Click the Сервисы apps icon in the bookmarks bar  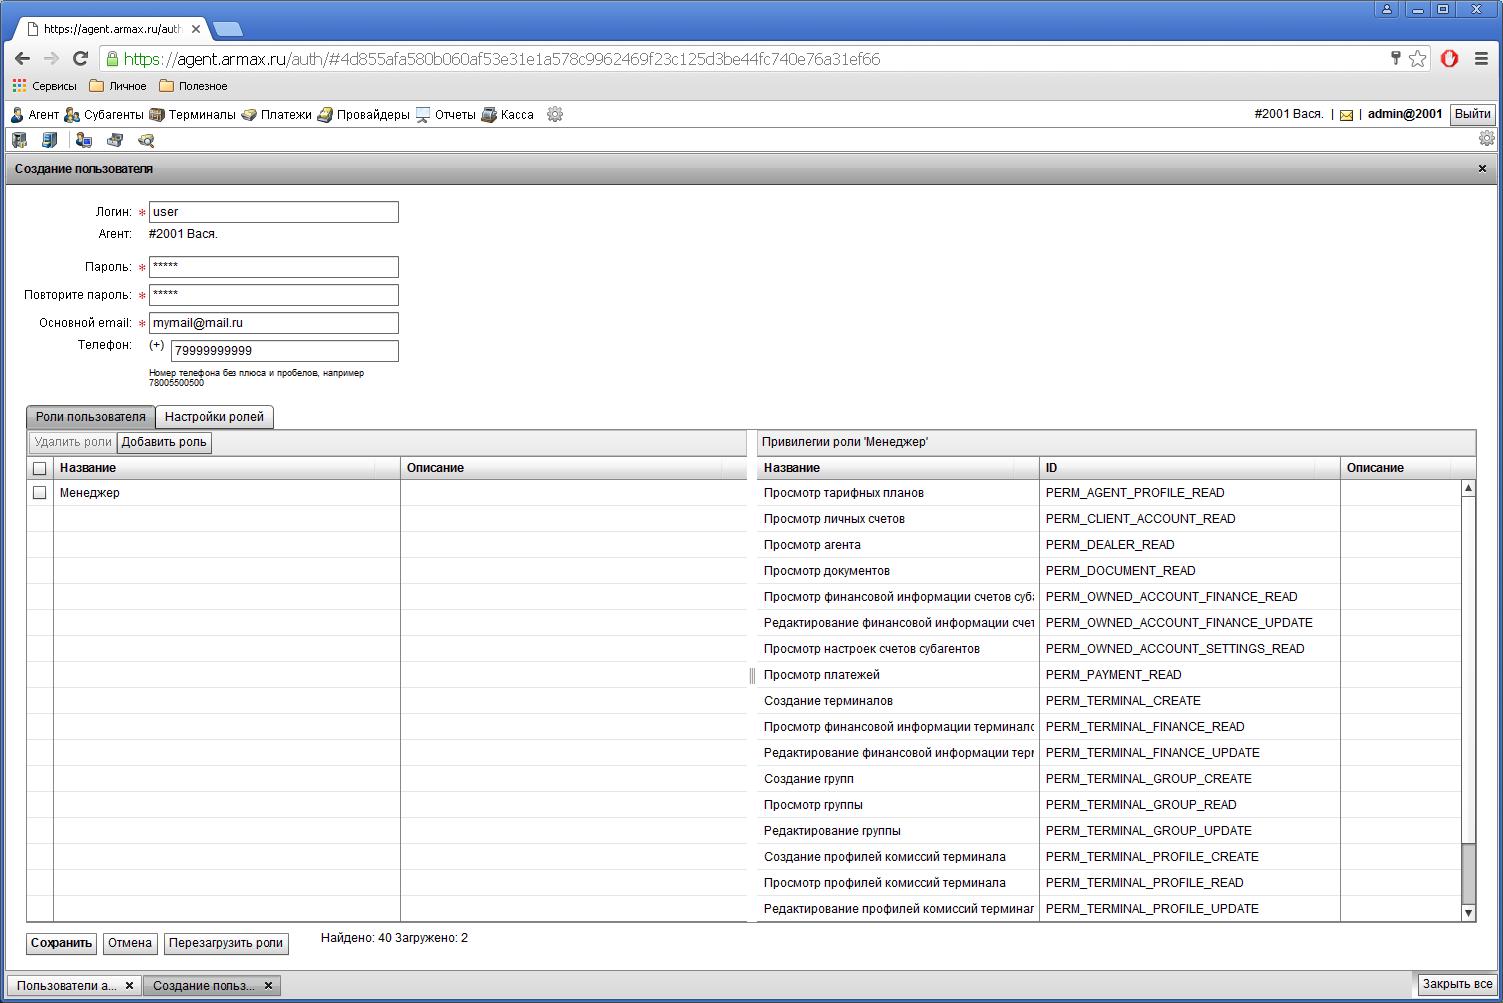click(x=44, y=86)
